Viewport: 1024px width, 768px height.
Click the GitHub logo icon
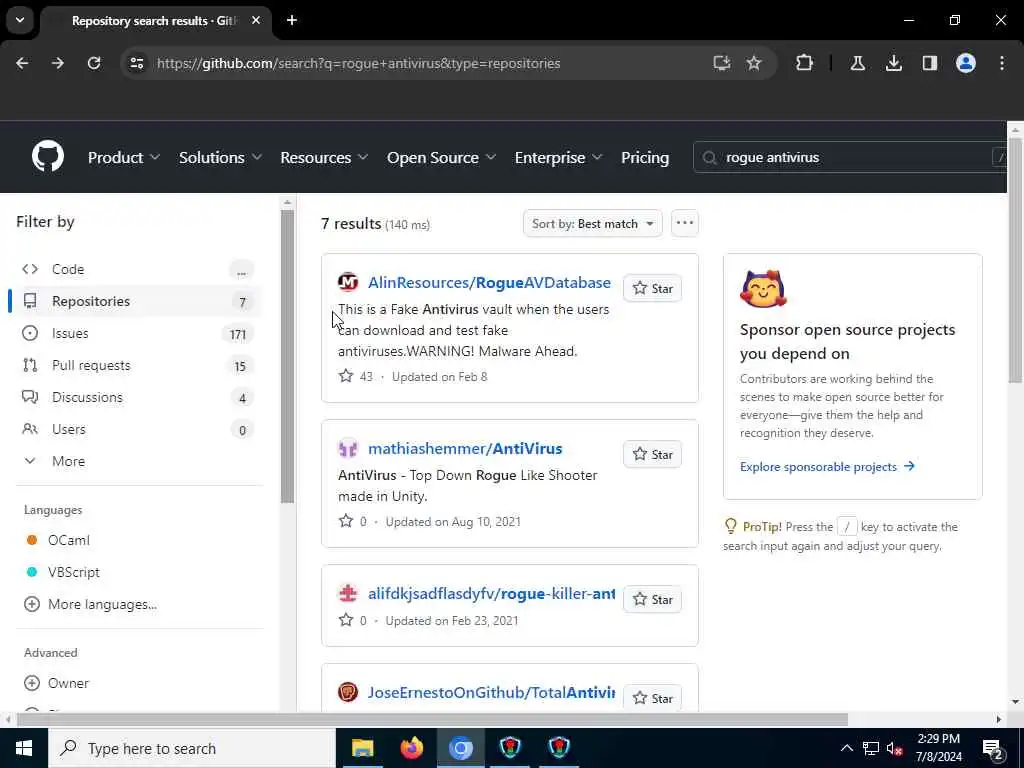coord(48,157)
